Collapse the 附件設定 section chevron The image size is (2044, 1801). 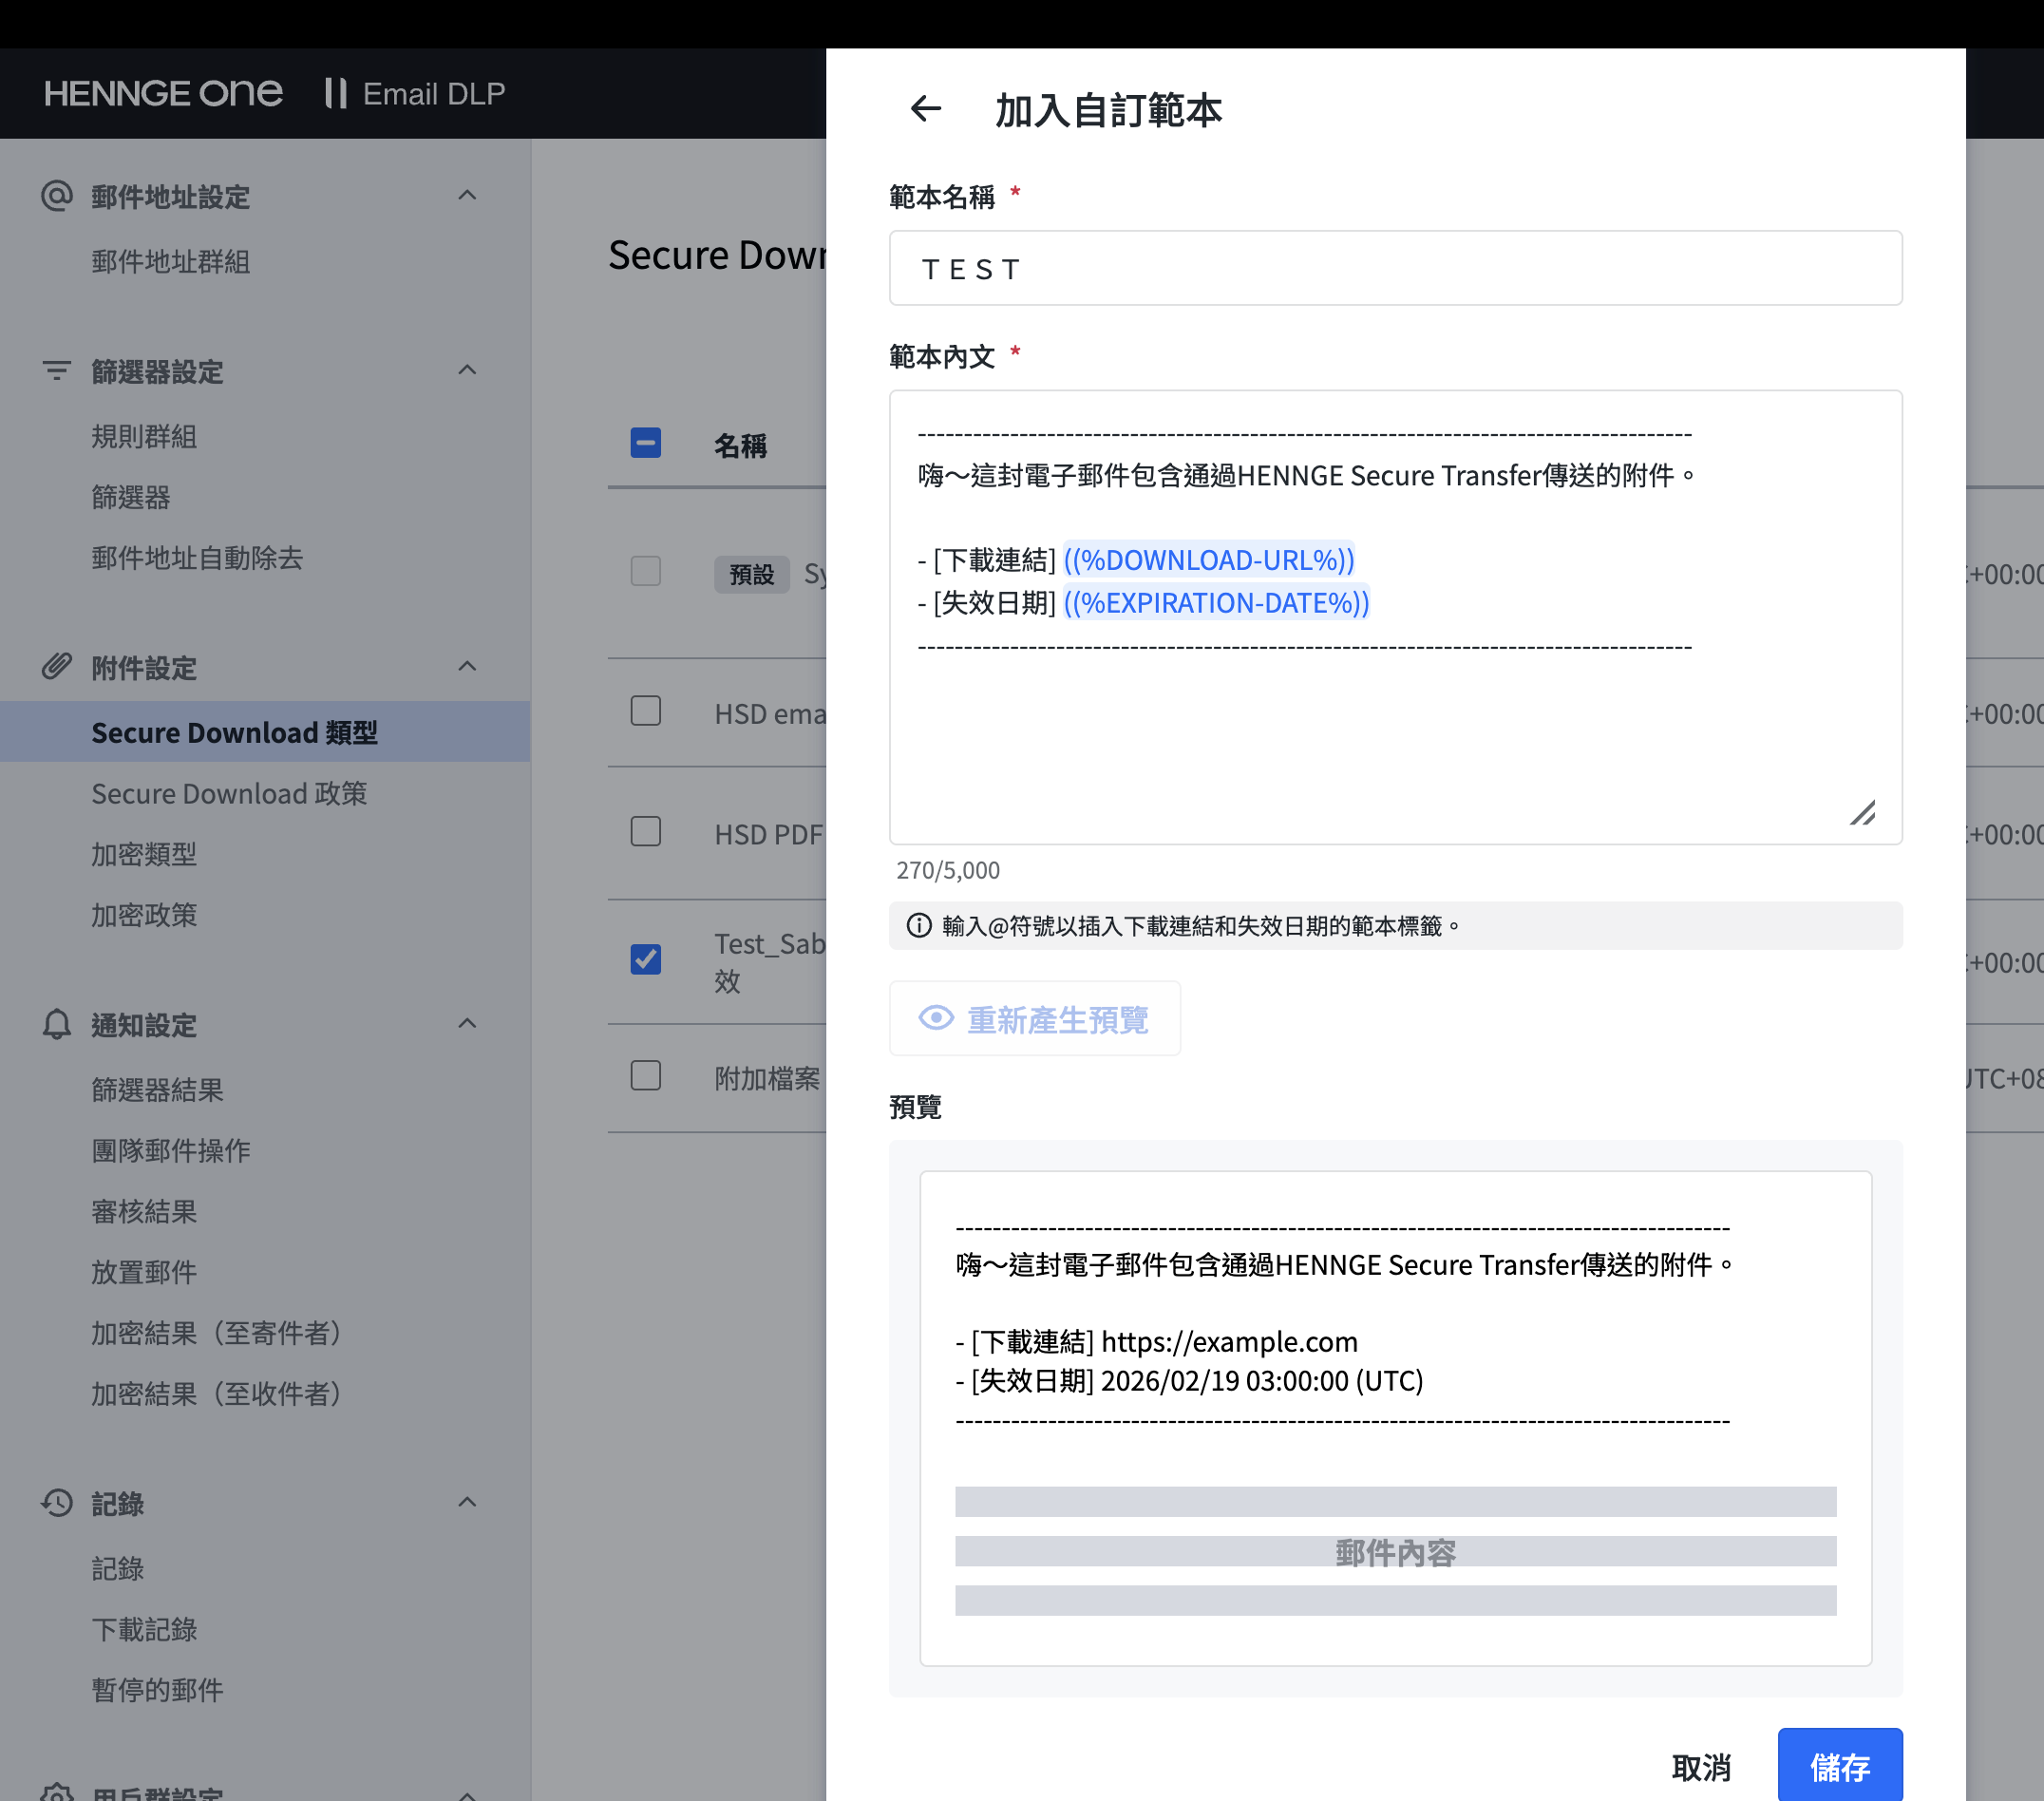coord(467,667)
